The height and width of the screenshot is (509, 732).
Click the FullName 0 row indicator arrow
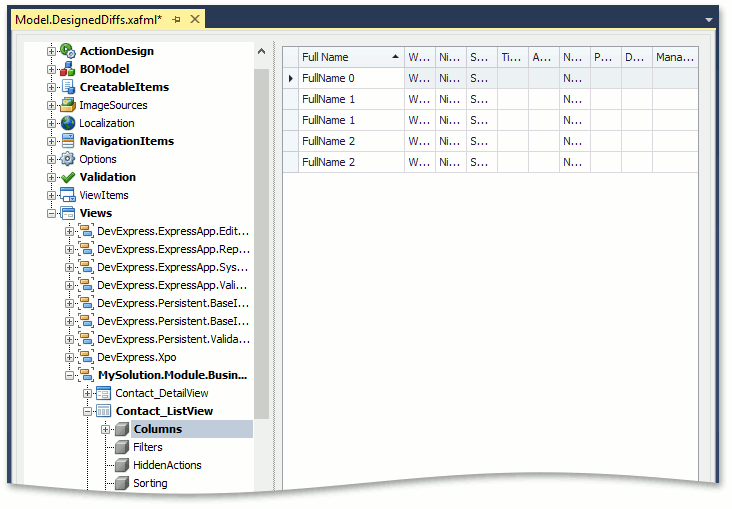290,78
